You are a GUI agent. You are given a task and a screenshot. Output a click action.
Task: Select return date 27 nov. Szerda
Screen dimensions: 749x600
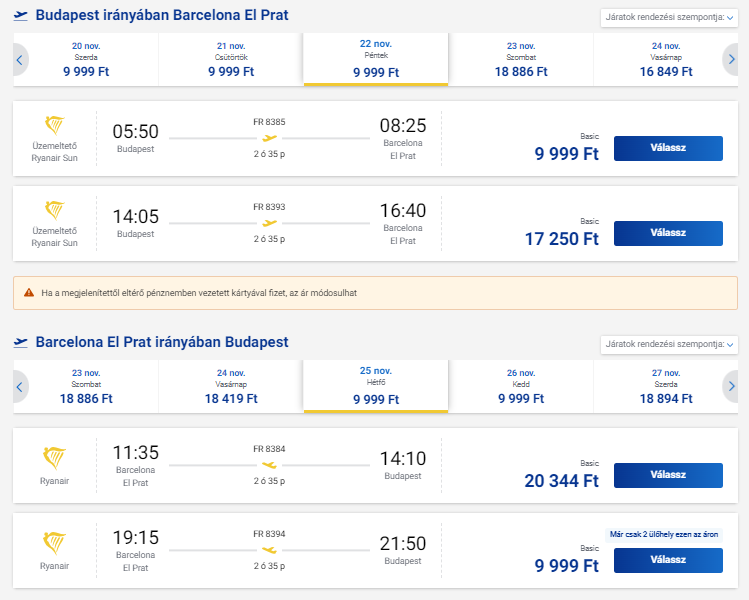coord(666,386)
